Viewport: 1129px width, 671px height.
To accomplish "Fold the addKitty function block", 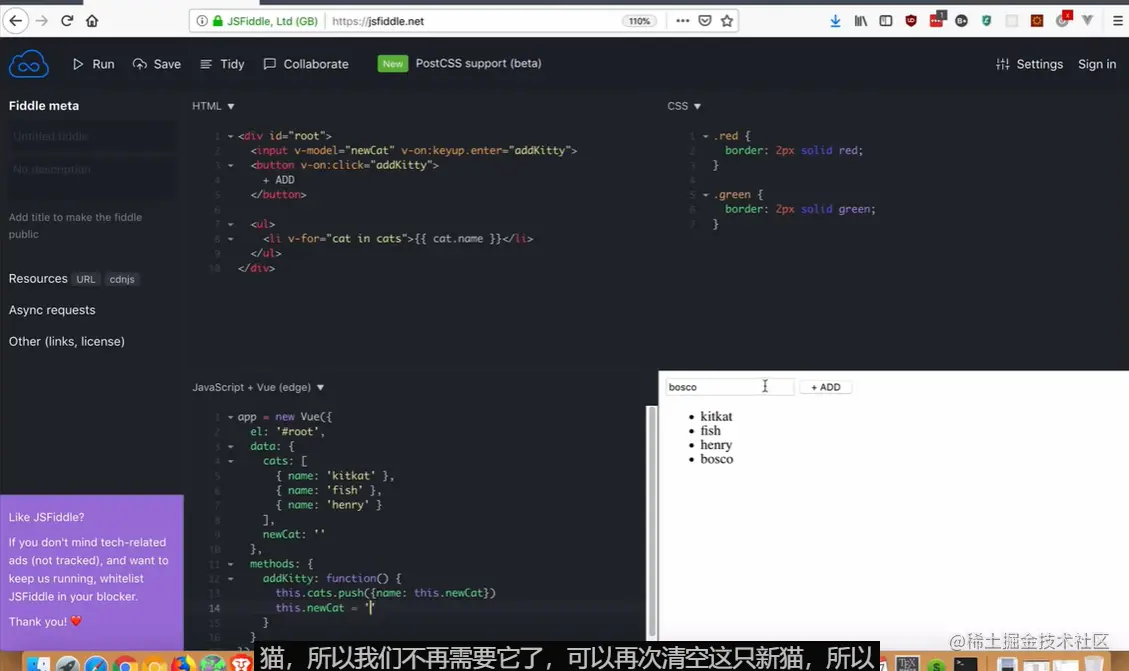I will coord(230,578).
